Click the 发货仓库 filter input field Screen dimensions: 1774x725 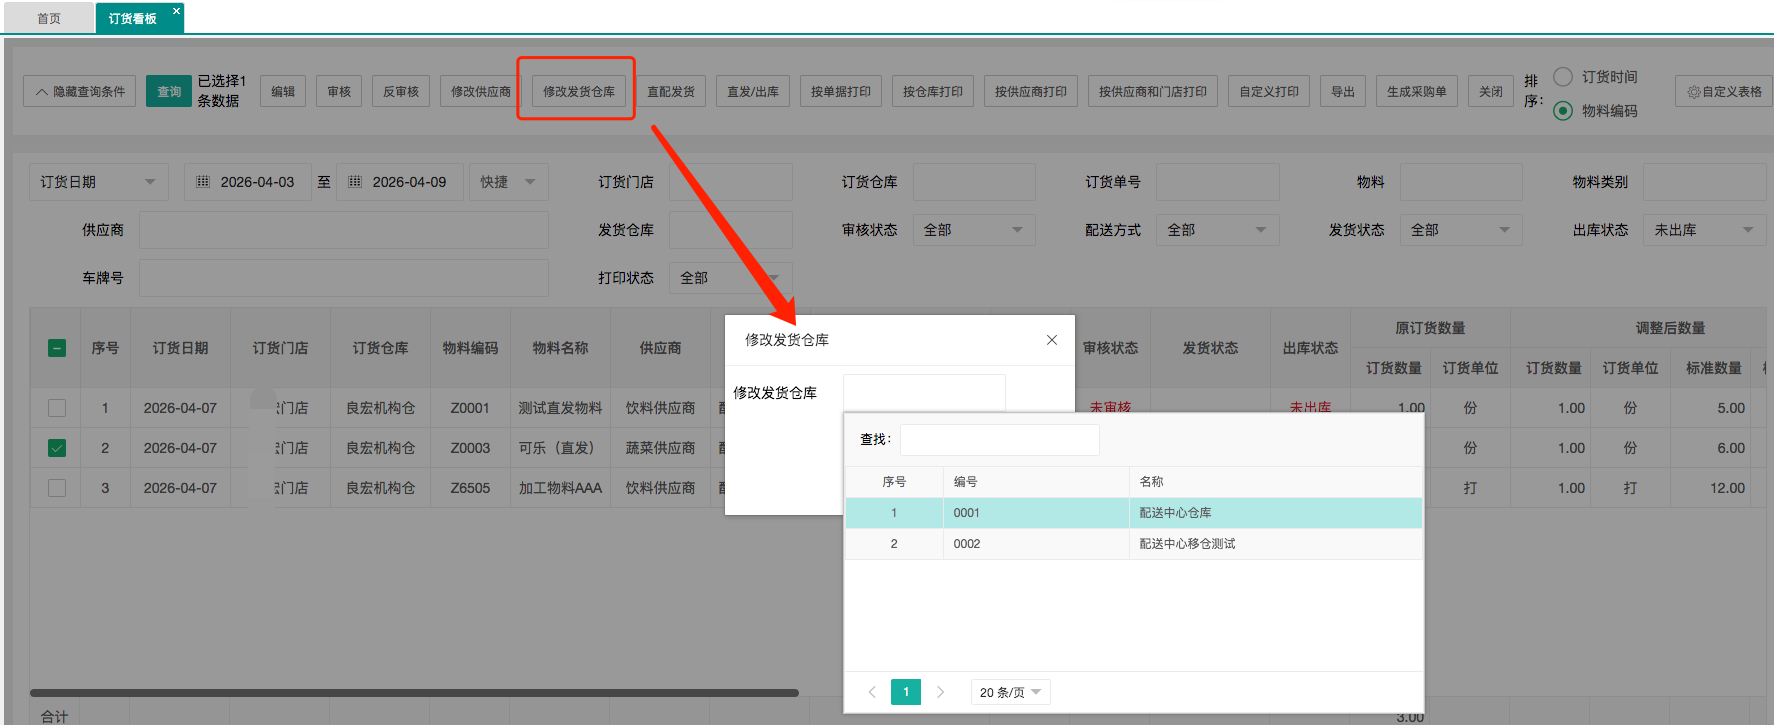tap(730, 230)
